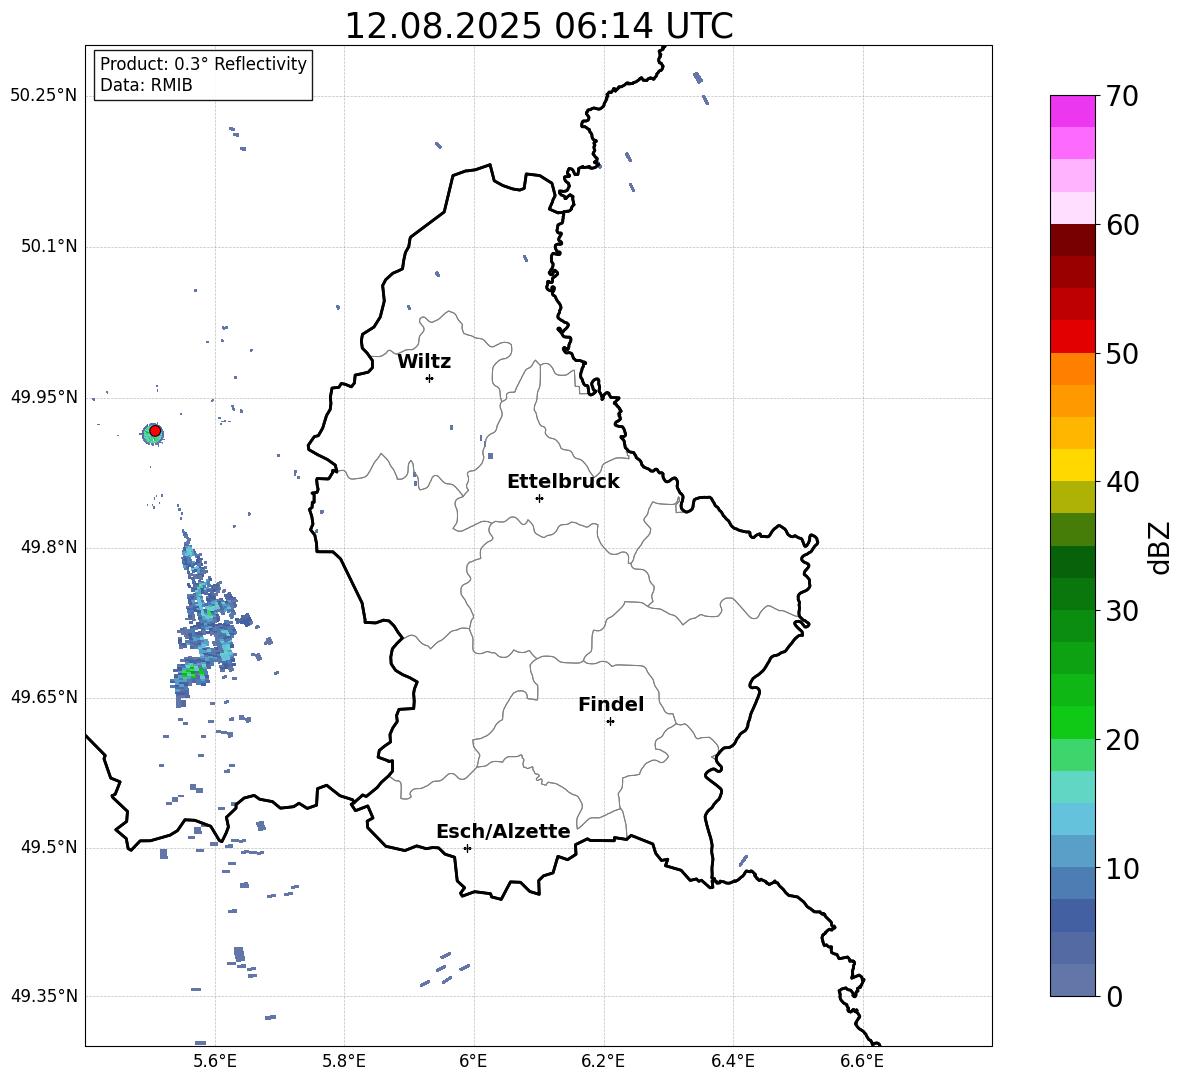Image resolution: width=1184 pixels, height=1081 pixels.
Task: Click the yellow colorbar swatch above 40
Action: click(1072, 466)
